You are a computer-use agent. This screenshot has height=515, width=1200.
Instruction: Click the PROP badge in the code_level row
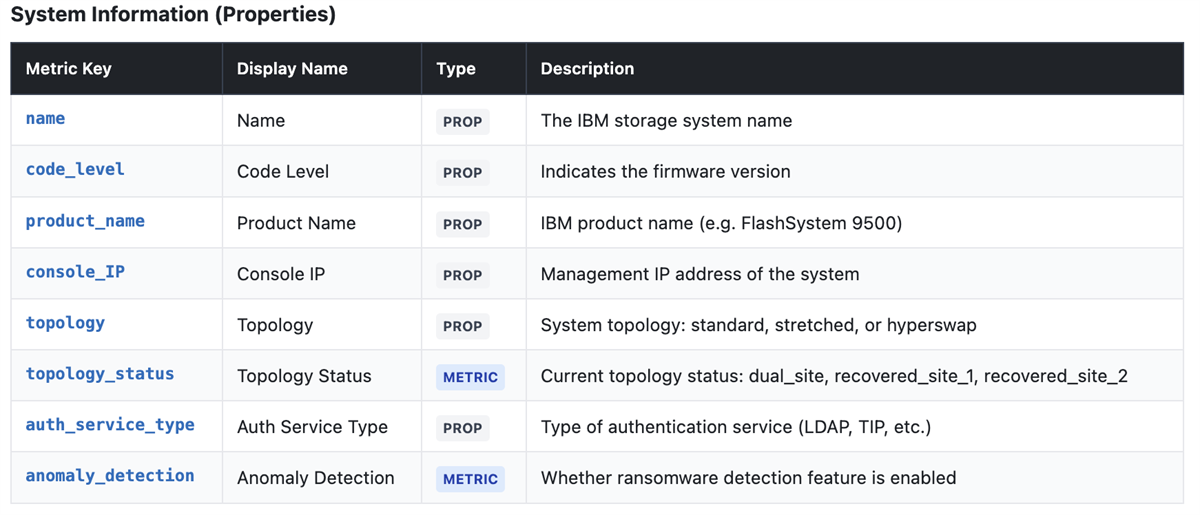tap(463, 173)
